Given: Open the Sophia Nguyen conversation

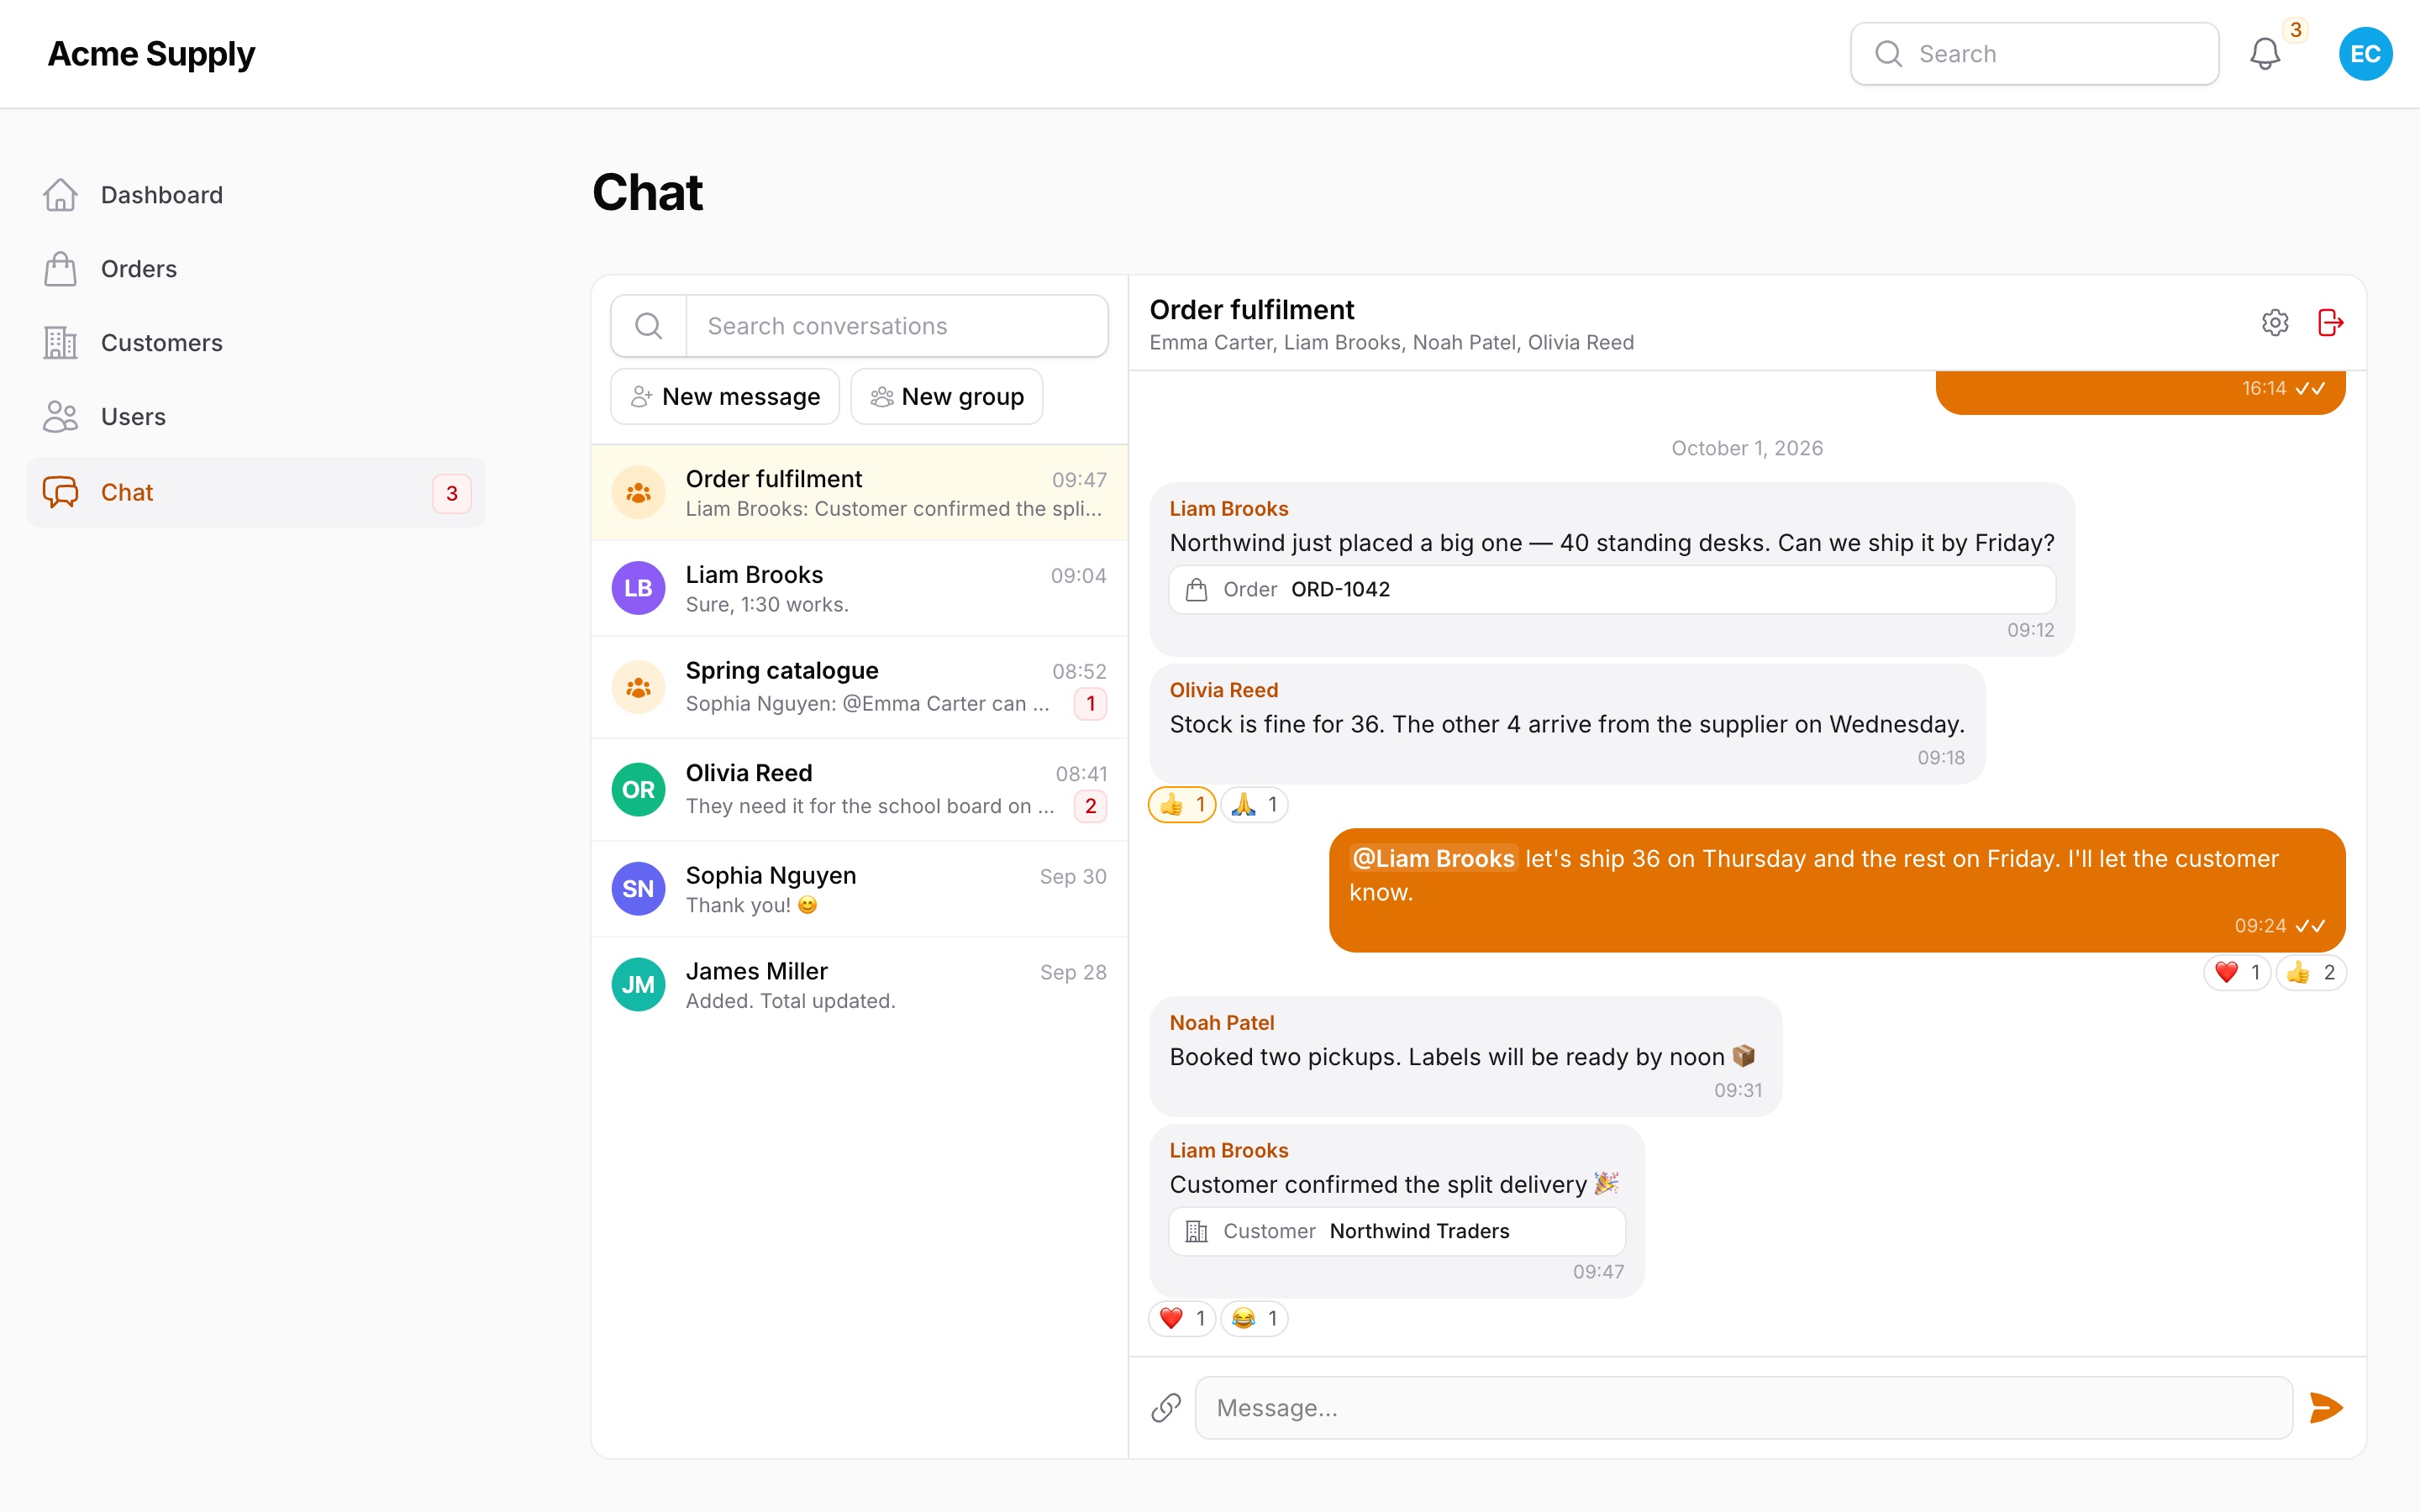Looking at the screenshot, I should (859, 889).
